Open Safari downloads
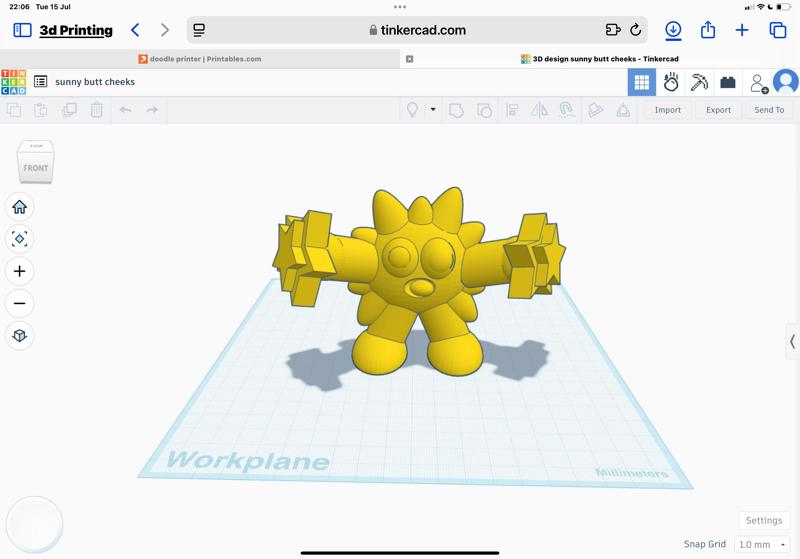The width and height of the screenshot is (800, 559). click(x=673, y=30)
